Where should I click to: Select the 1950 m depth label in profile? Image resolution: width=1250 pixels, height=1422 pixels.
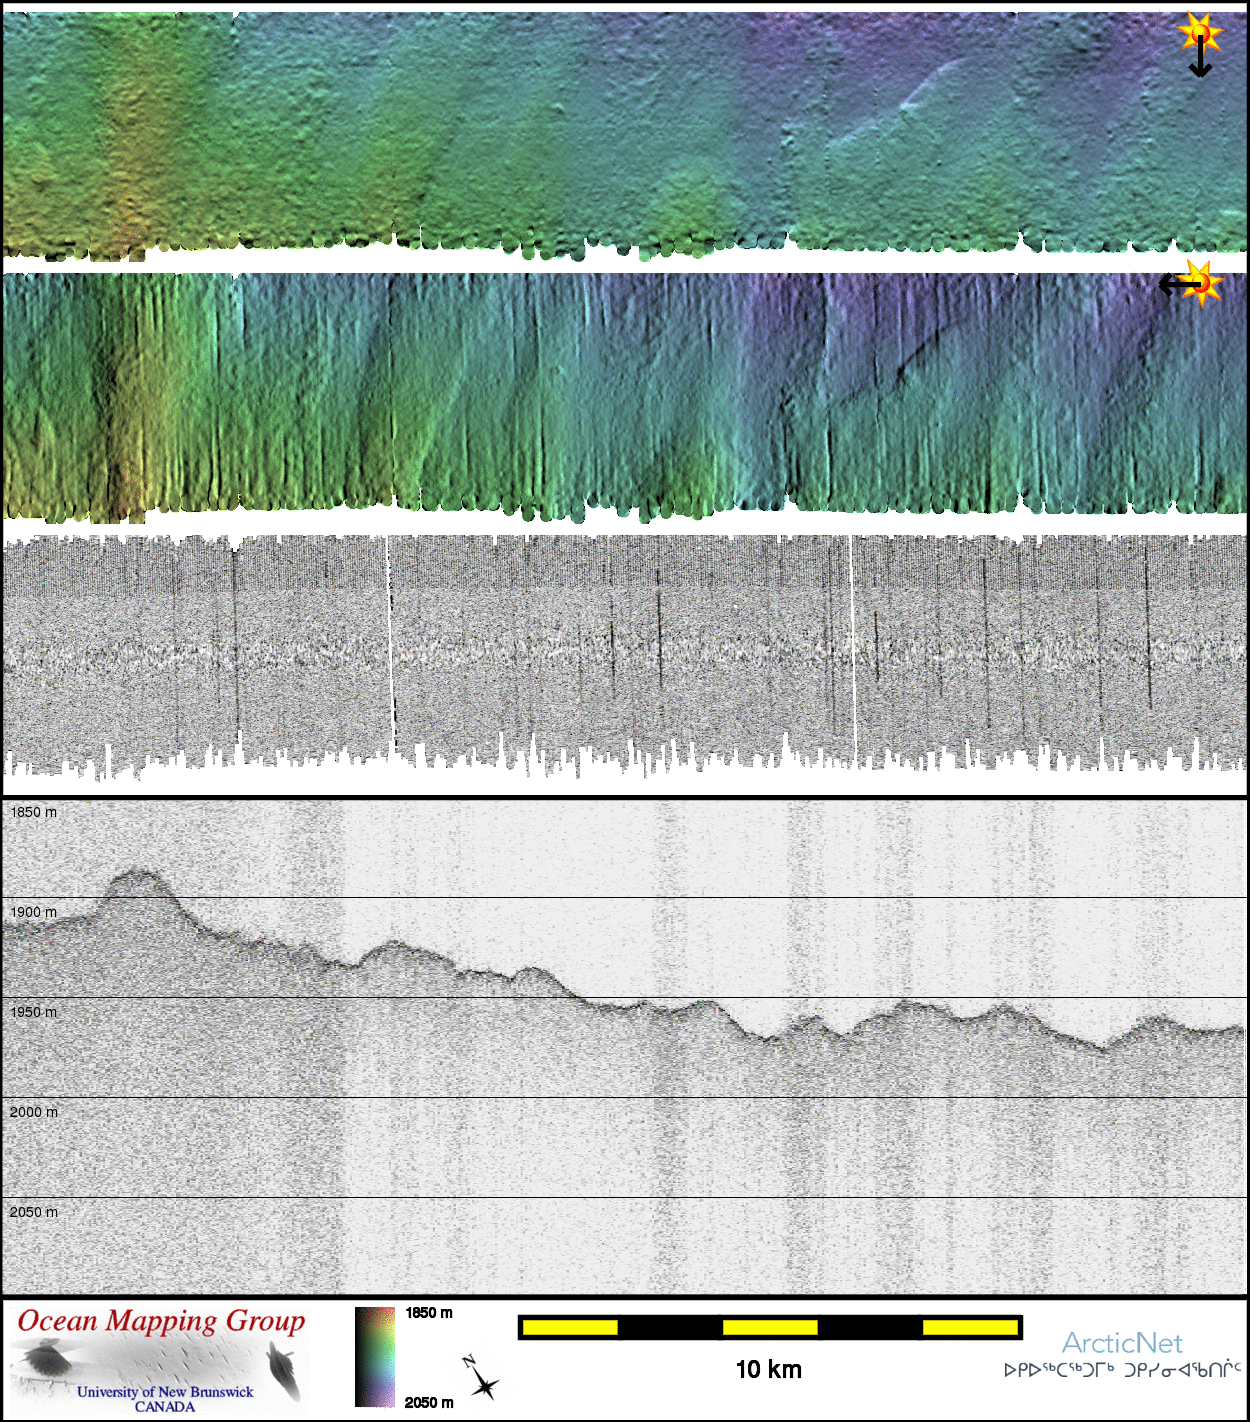point(34,1012)
